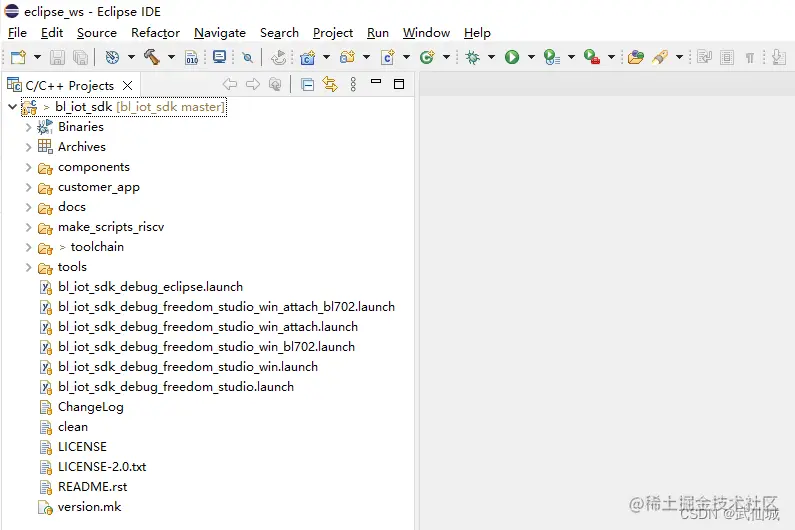
Task: Open the Projects View Menu (three dots)
Action: click(353, 84)
